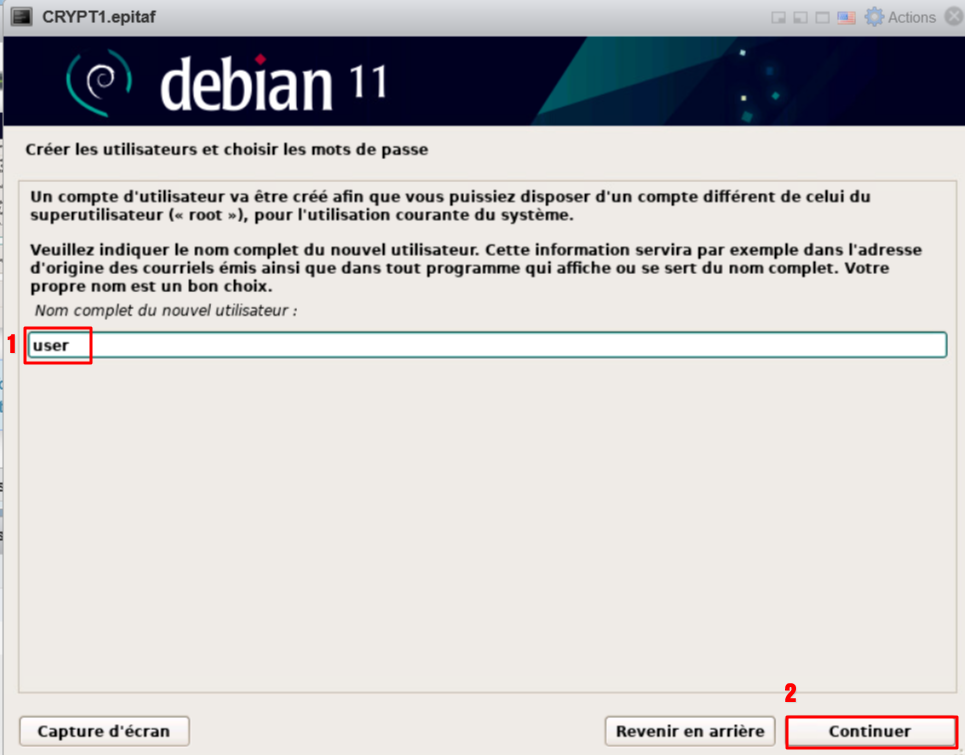This screenshot has height=755, width=965.
Task: Click the "Créer les utilisateurs" heading
Action: point(226,151)
